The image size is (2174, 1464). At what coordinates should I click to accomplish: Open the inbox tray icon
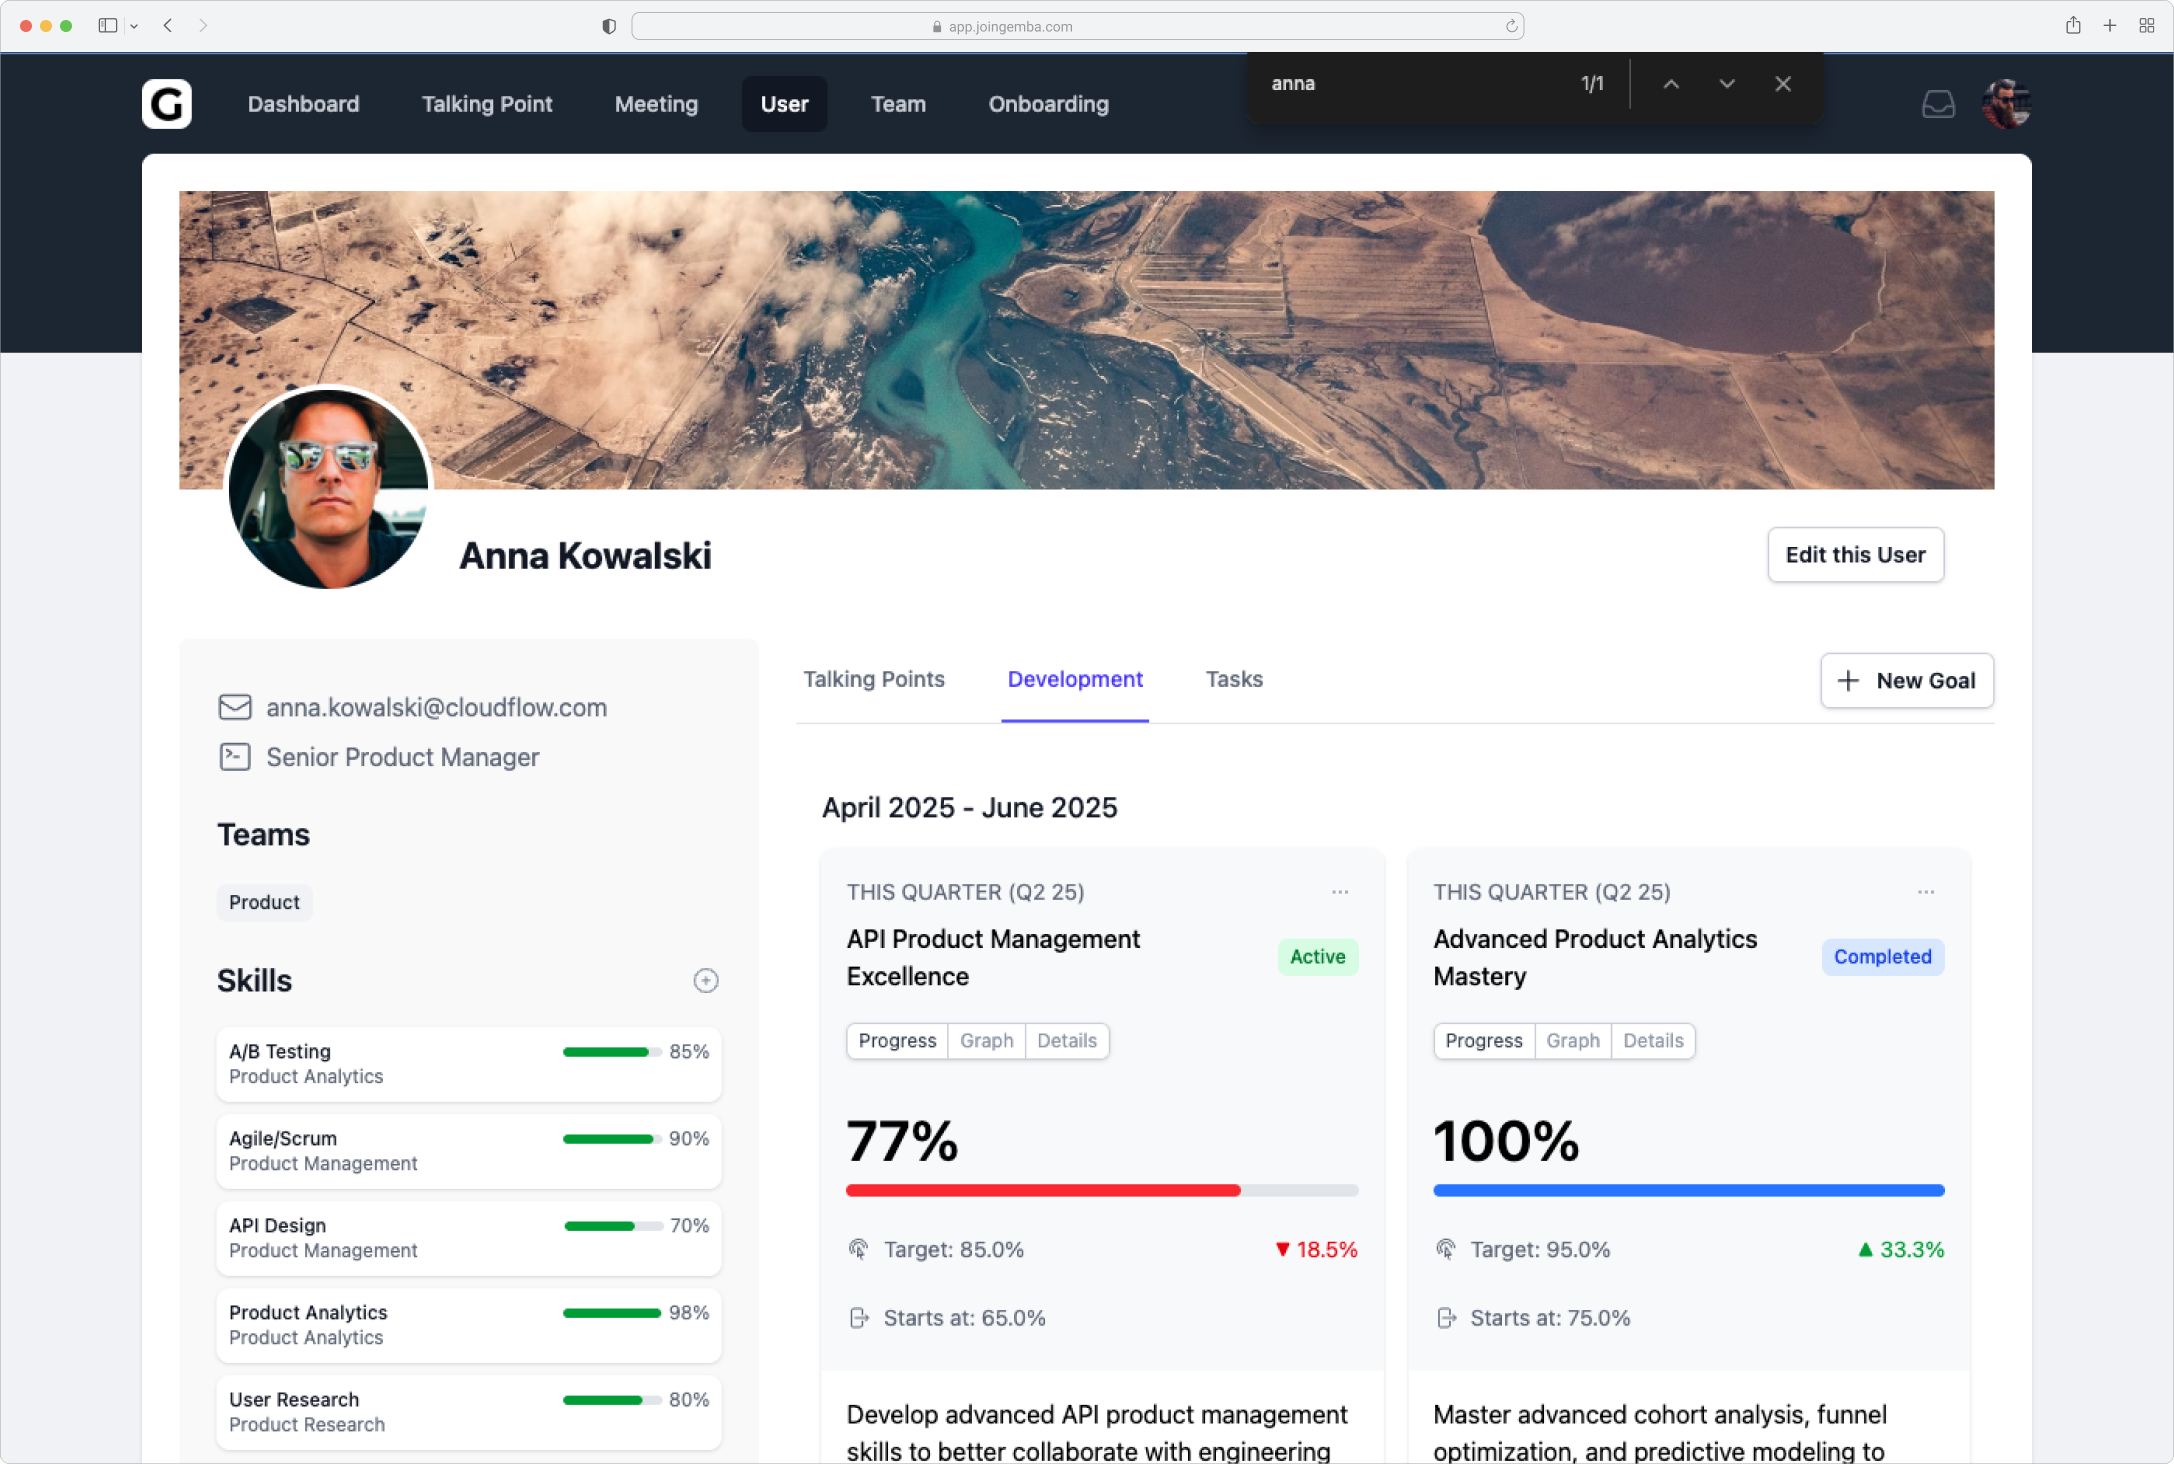click(1938, 104)
